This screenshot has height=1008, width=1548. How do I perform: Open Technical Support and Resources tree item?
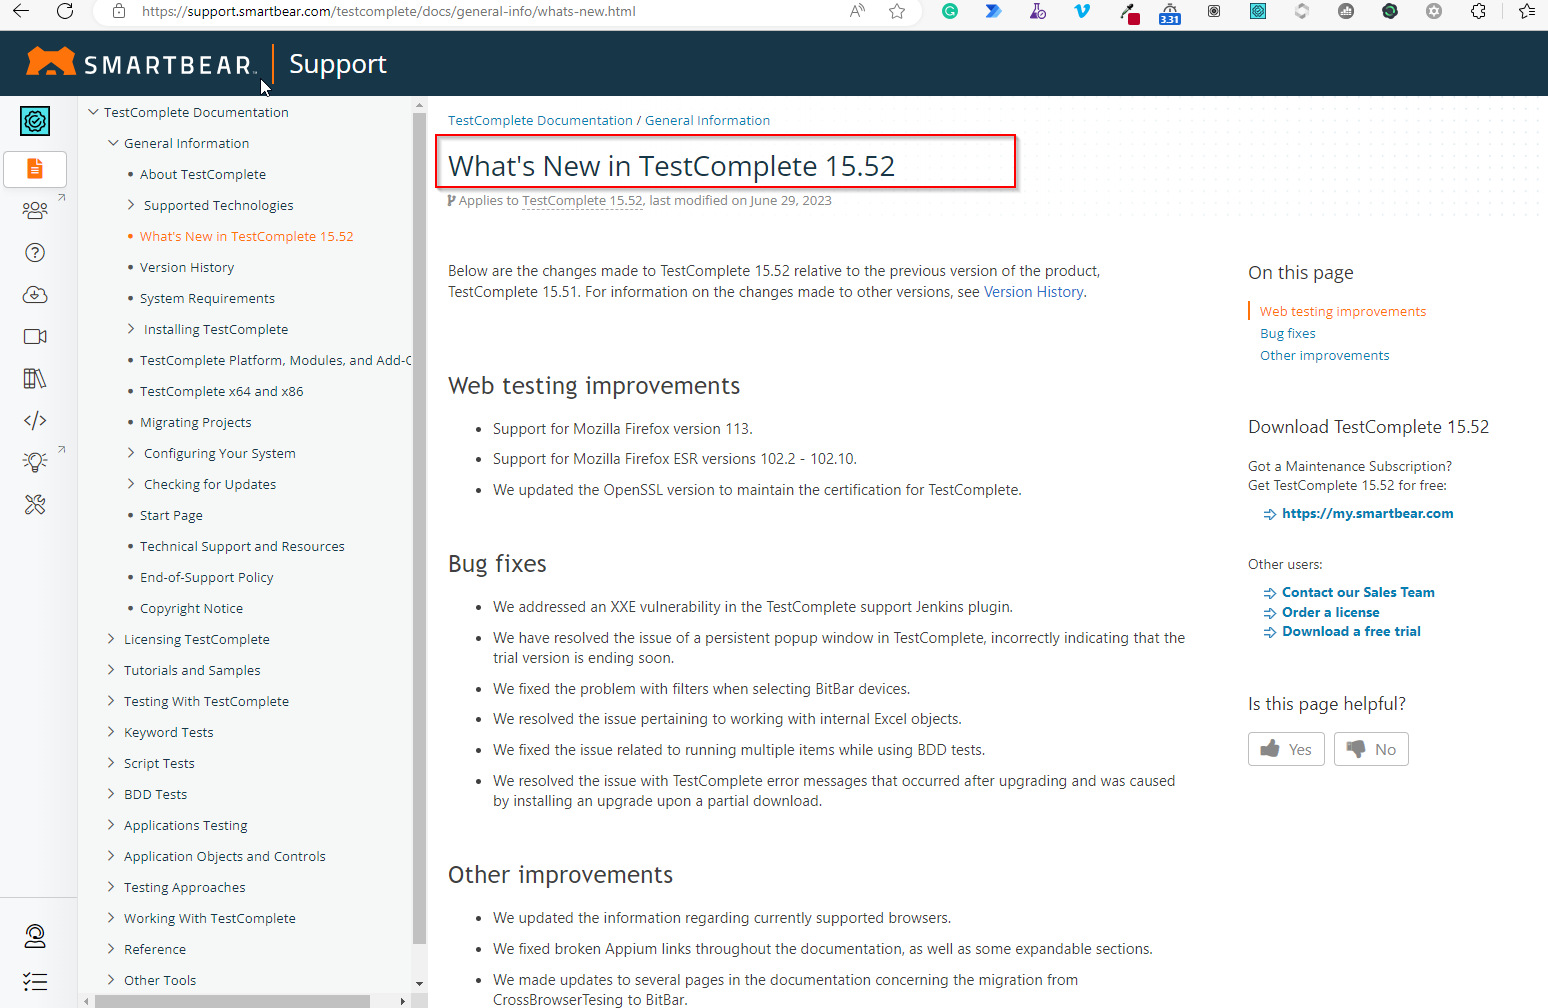coord(242,546)
